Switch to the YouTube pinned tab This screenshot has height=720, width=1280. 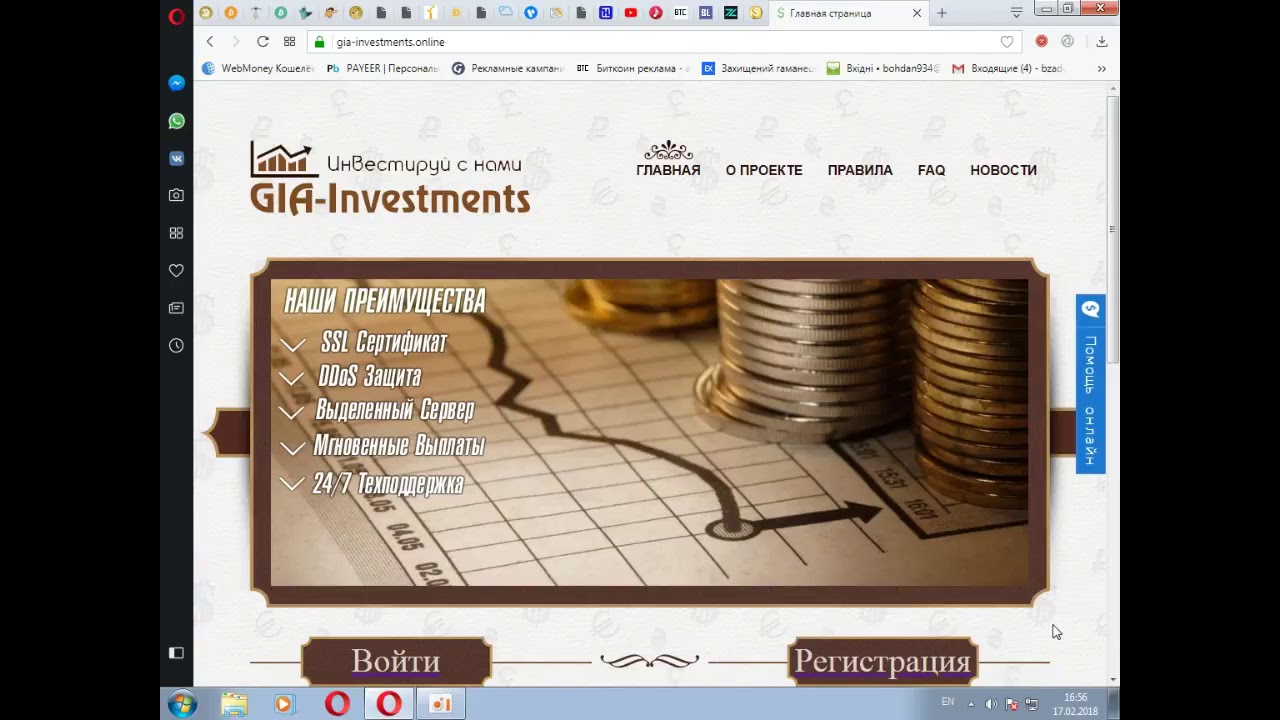(630, 13)
